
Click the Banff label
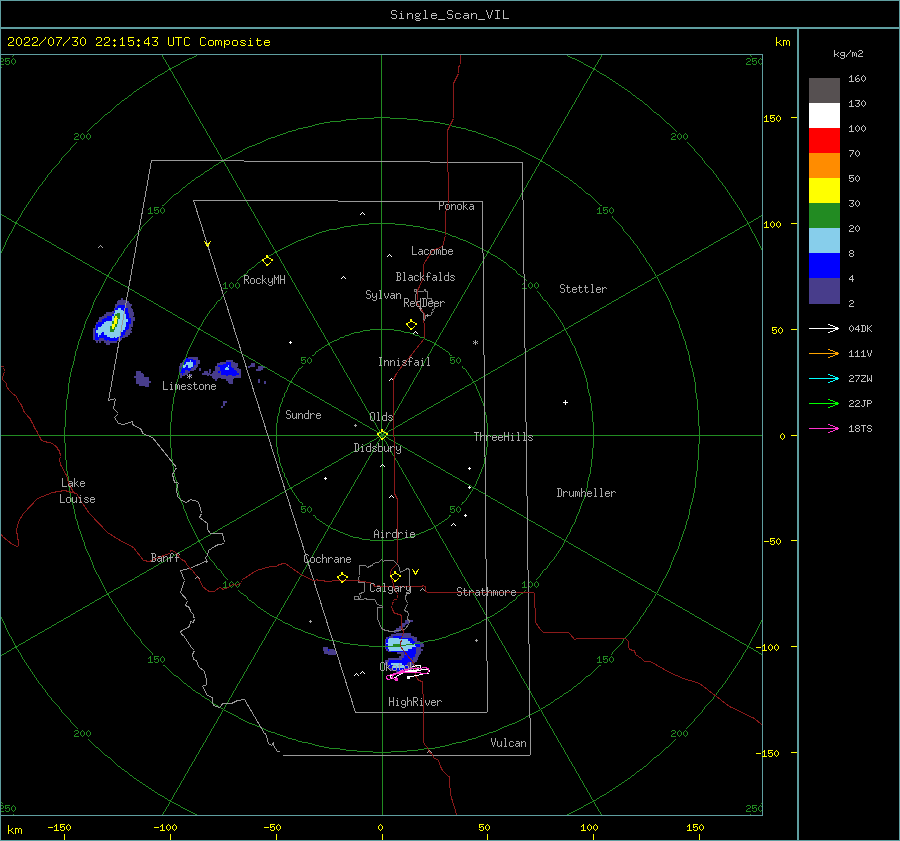(165, 557)
